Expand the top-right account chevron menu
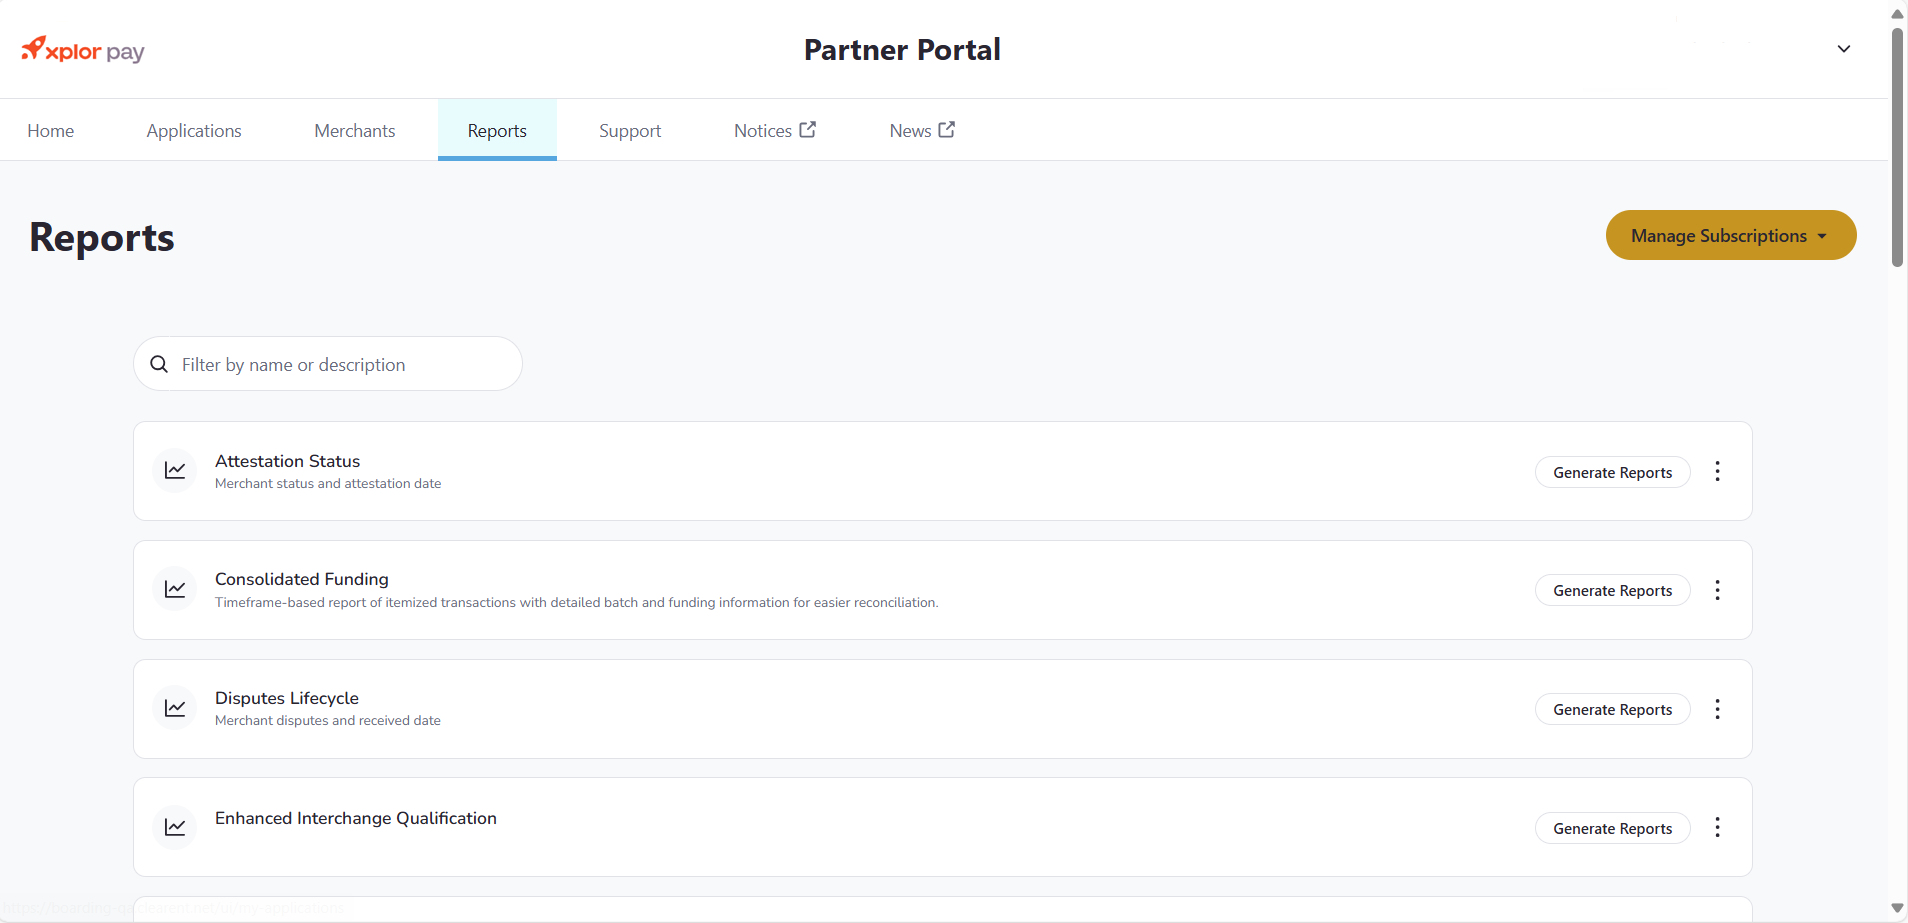Screen dimensions: 1908x923 pyautogui.click(x=1843, y=49)
